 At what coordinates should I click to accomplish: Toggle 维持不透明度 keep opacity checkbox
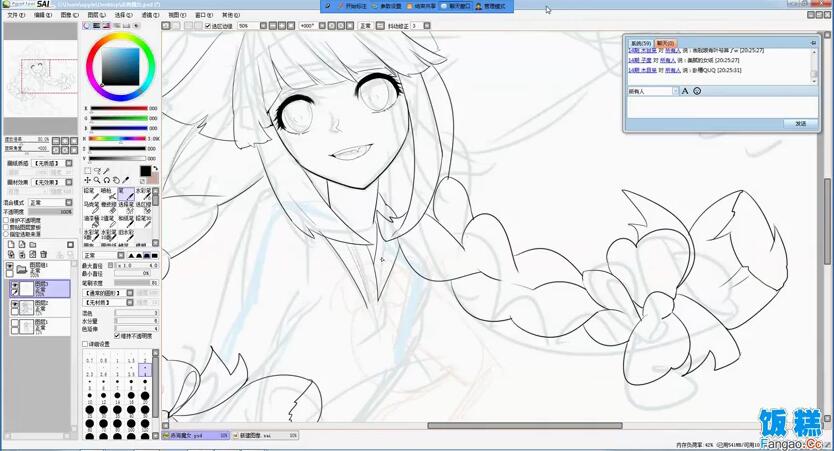(116, 336)
